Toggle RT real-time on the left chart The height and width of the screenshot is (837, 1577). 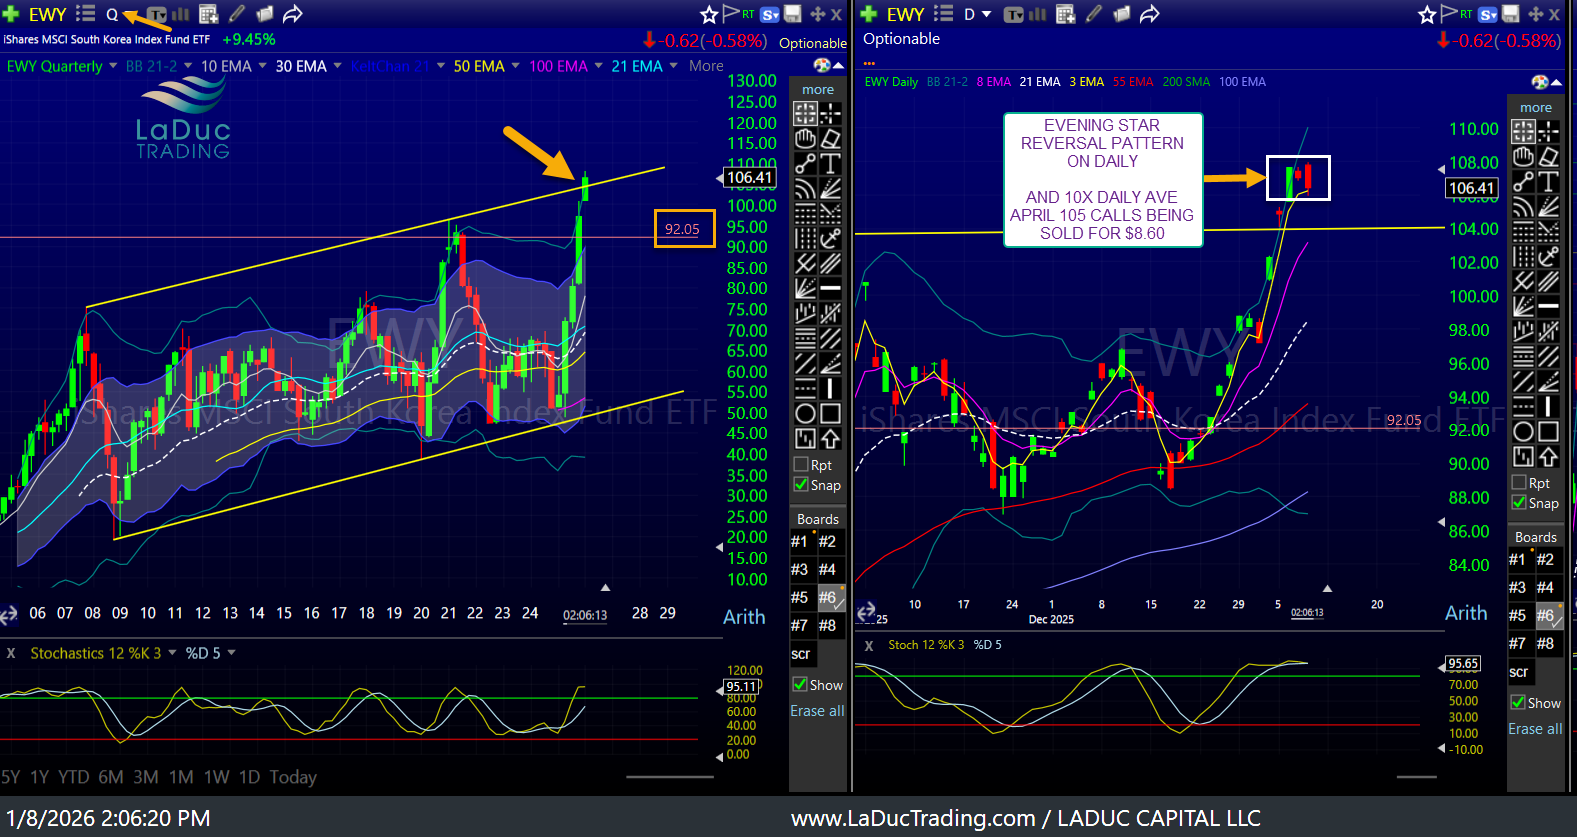click(x=748, y=14)
